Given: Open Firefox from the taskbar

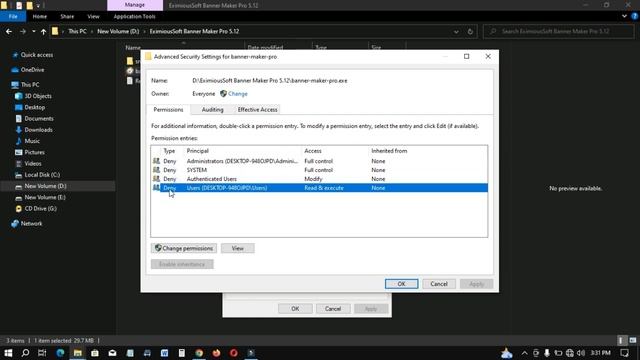Looking at the screenshot, I should (x=216, y=353).
